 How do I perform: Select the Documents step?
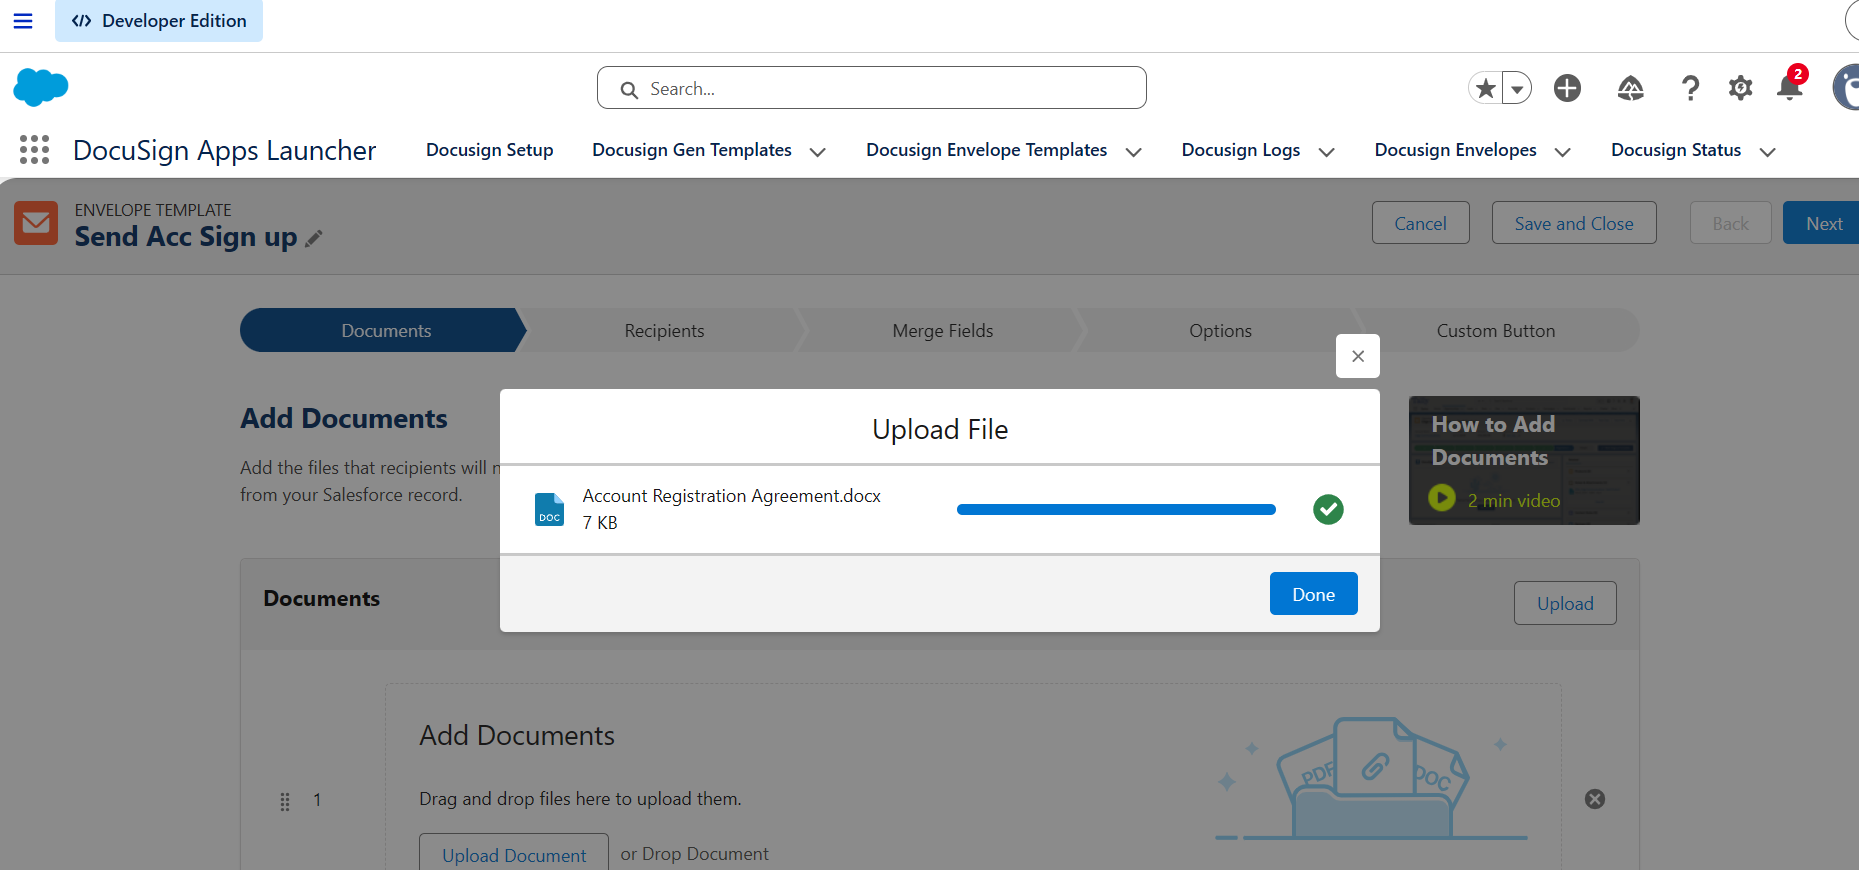click(x=384, y=330)
